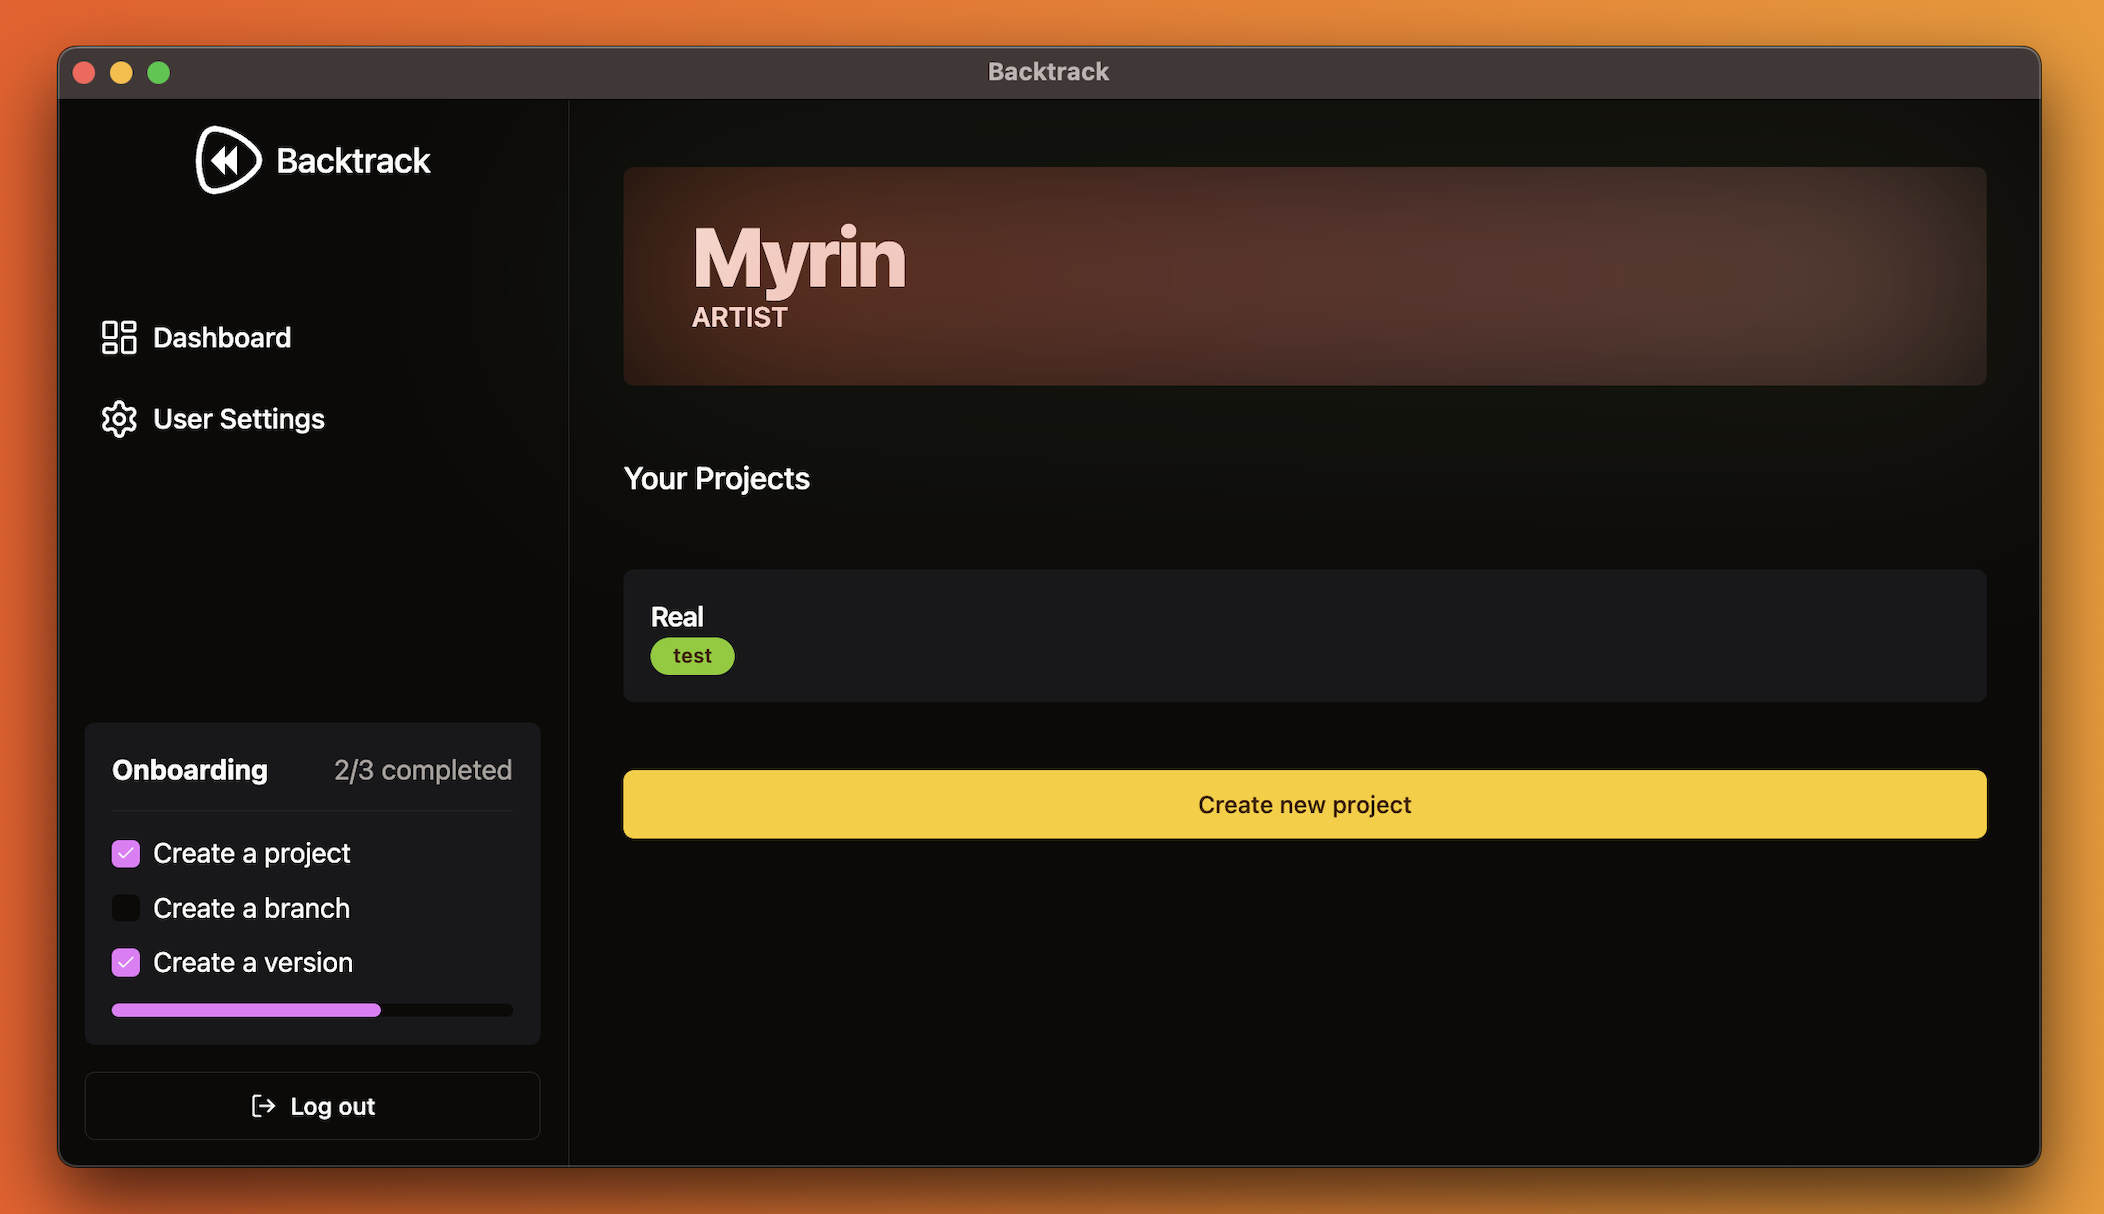Toggle the 'Create a branch' checkbox
The width and height of the screenshot is (2104, 1214).
pyautogui.click(x=126, y=908)
